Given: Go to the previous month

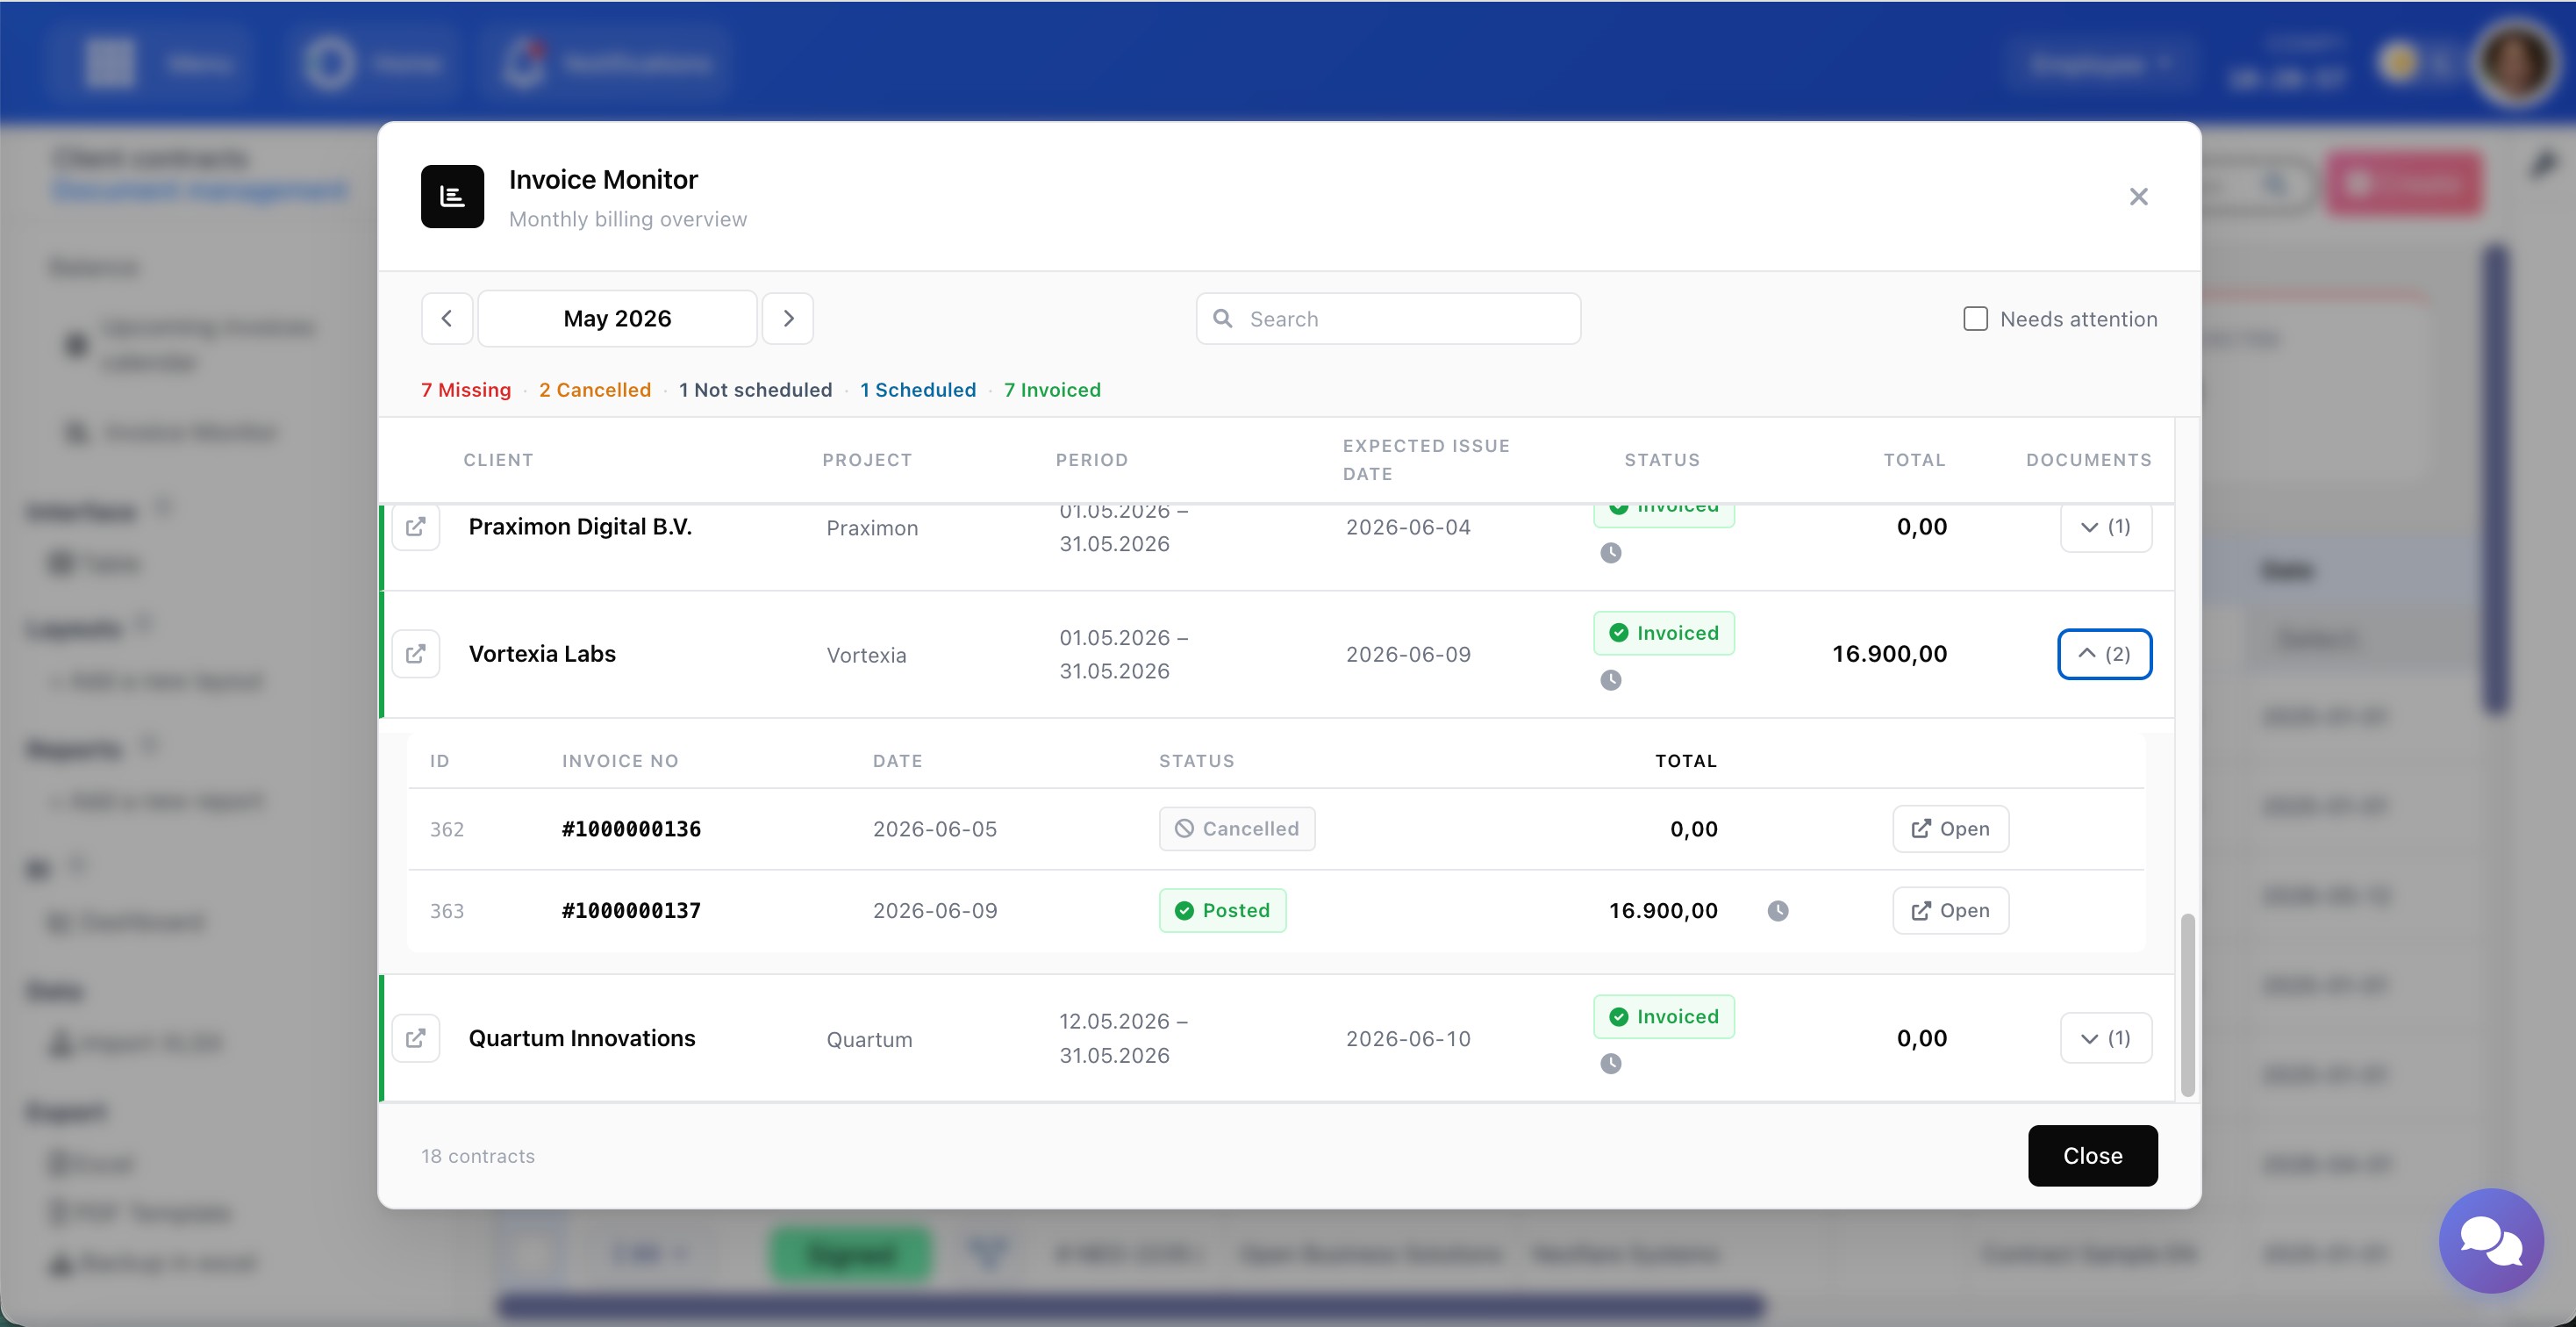Looking at the screenshot, I should click(447, 318).
